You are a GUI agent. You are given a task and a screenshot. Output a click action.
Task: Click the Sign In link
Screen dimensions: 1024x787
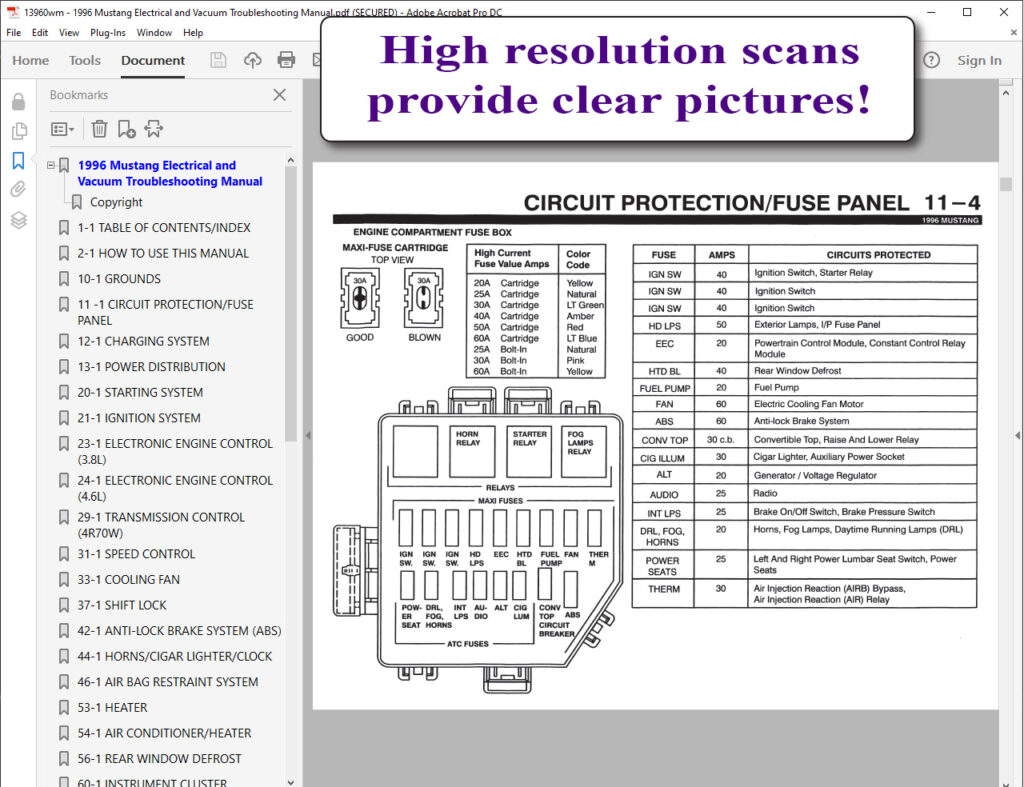click(979, 61)
